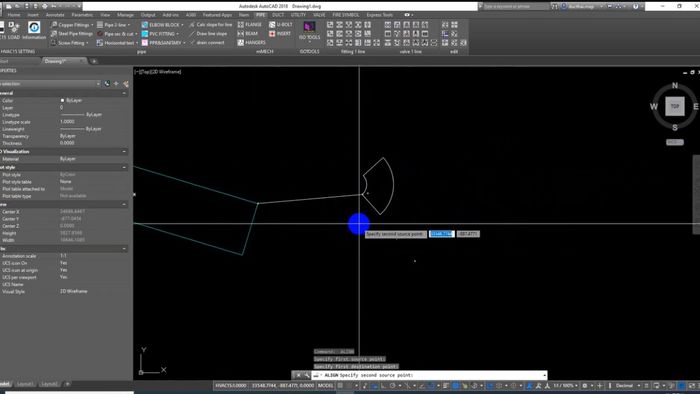Screen dimensions: 700x394
Task: Click the highlighted X coordinate input field
Action: (442, 234)
